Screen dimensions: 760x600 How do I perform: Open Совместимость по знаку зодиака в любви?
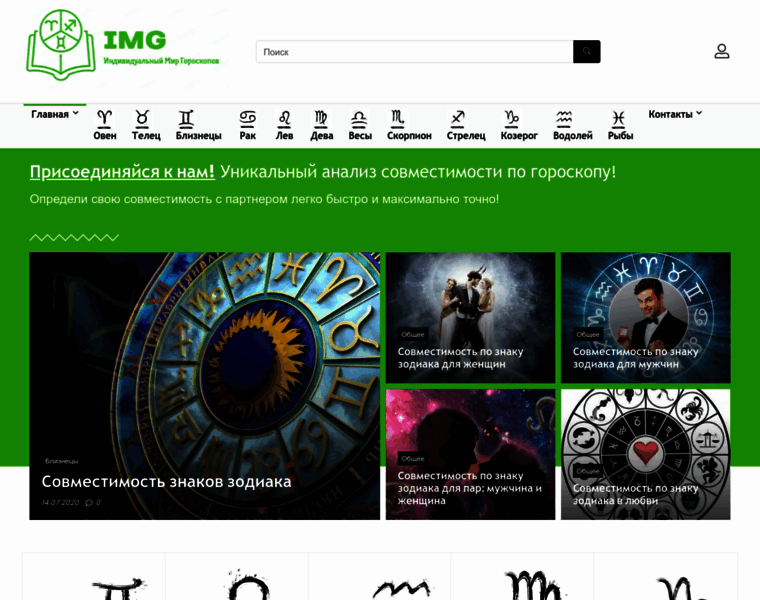635,494
